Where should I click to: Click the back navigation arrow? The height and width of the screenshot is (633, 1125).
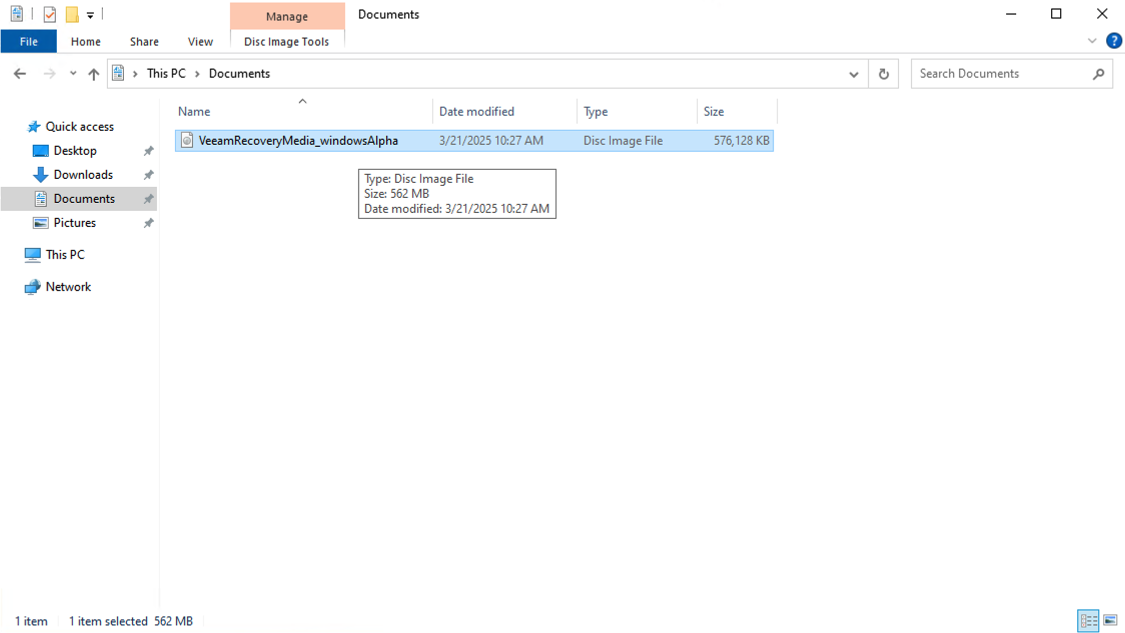coord(19,73)
